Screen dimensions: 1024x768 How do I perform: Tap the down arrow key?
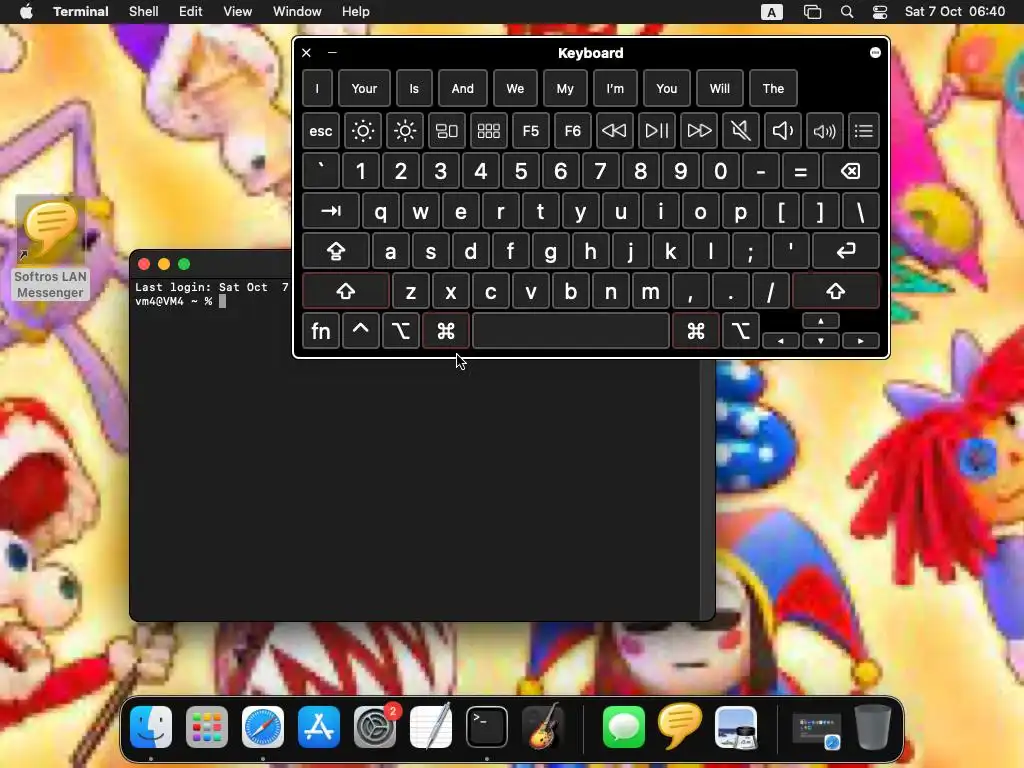[x=821, y=340]
